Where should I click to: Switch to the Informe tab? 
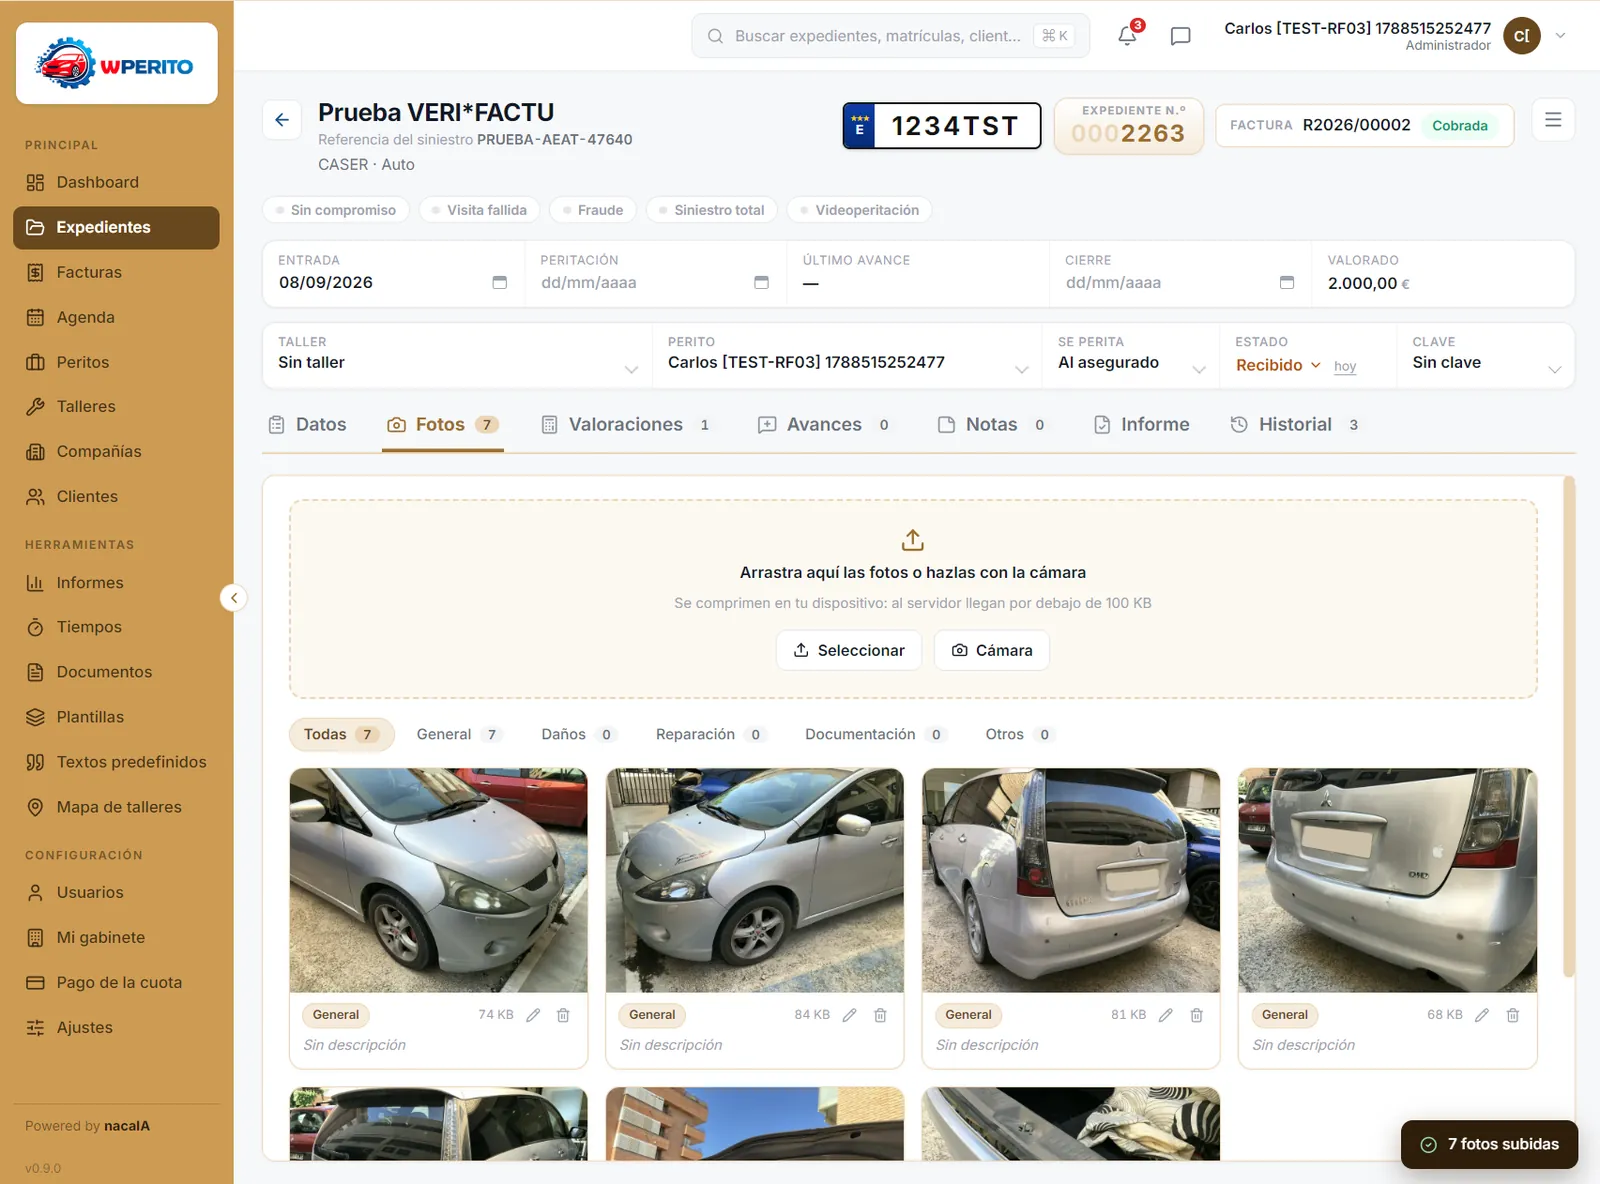1141,425
